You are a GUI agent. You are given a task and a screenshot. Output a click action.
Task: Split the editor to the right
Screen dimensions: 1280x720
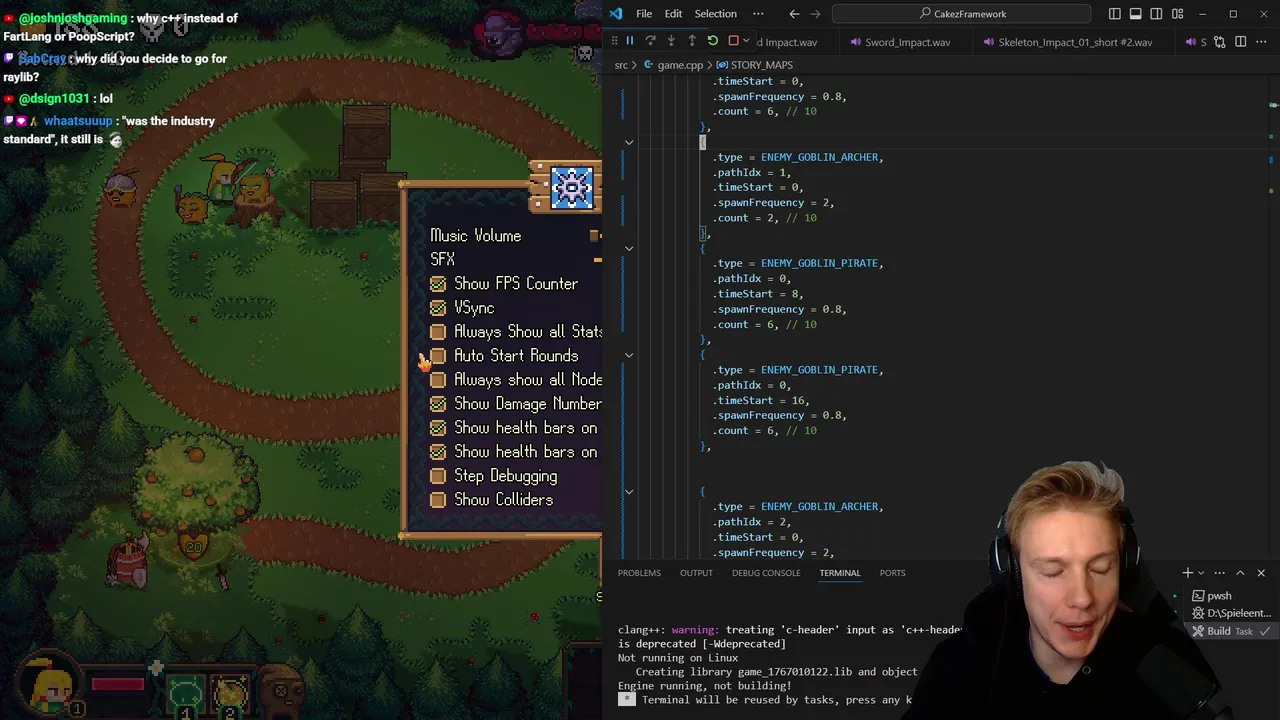coord(1241,42)
